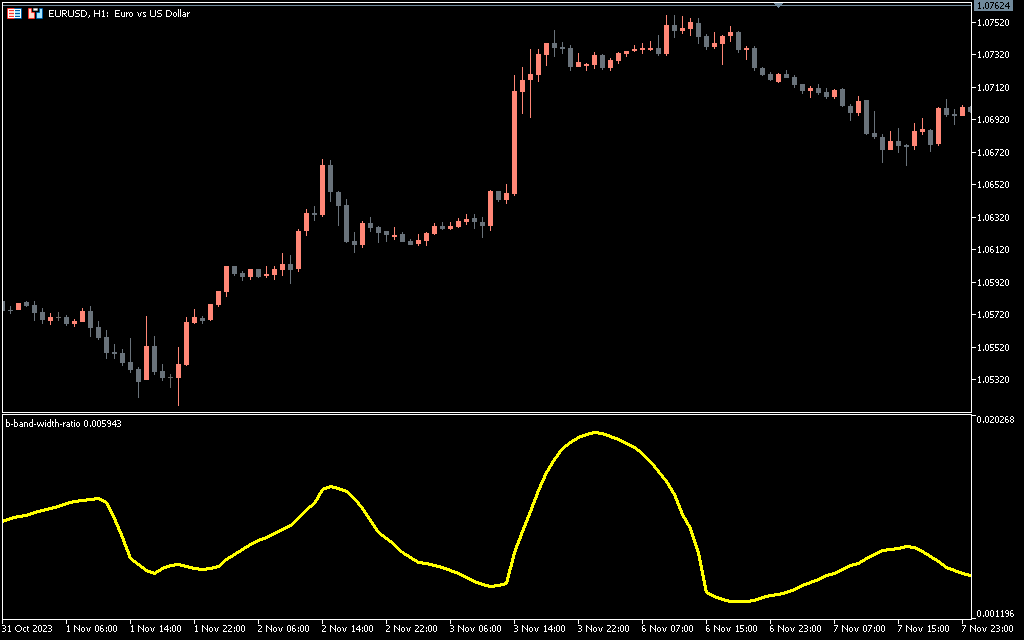The width and height of the screenshot is (1024, 640).
Task: Click the 31 Oct 2023 date label
Action: coord(30,629)
